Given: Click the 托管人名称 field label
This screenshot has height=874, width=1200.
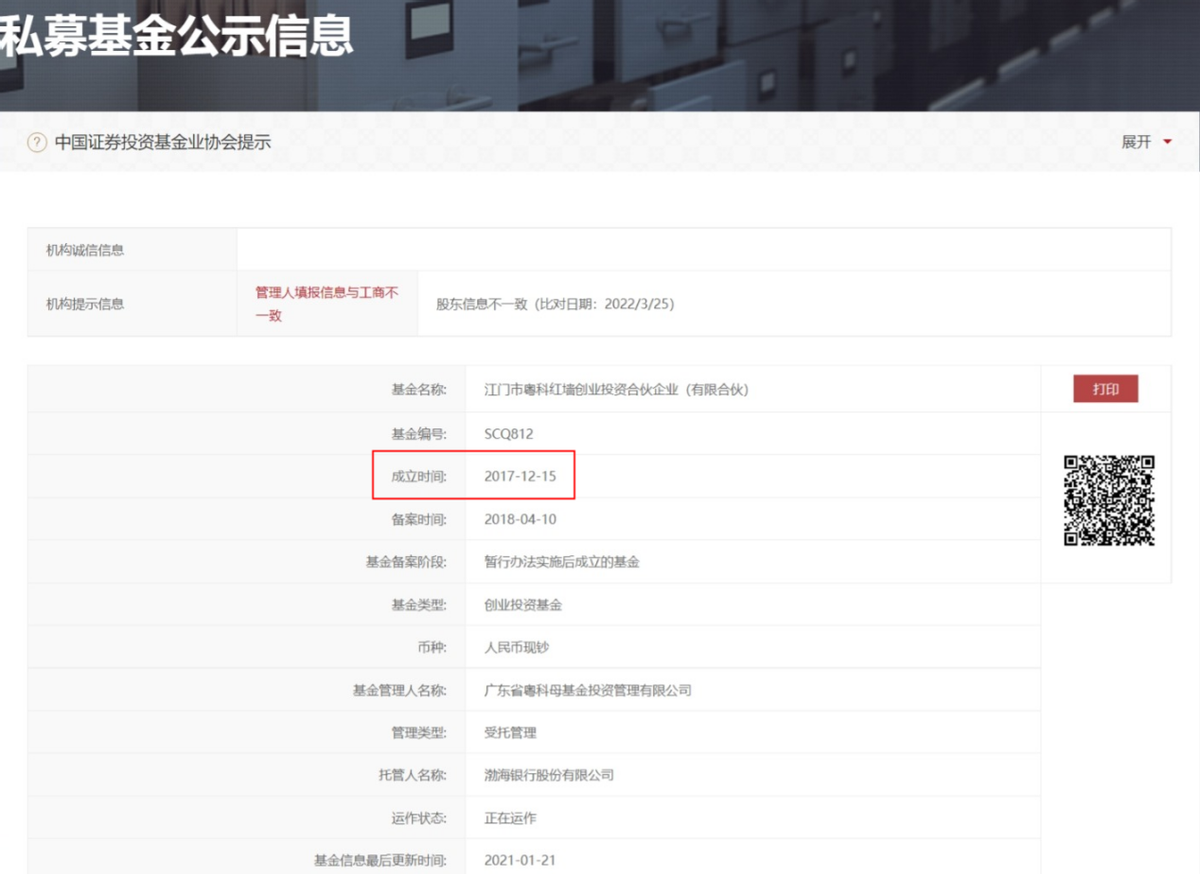Looking at the screenshot, I should (413, 775).
